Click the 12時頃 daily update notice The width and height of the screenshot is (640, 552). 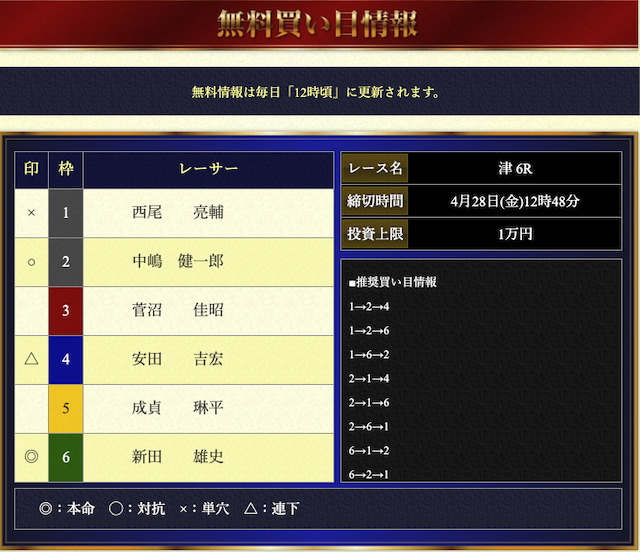point(315,92)
